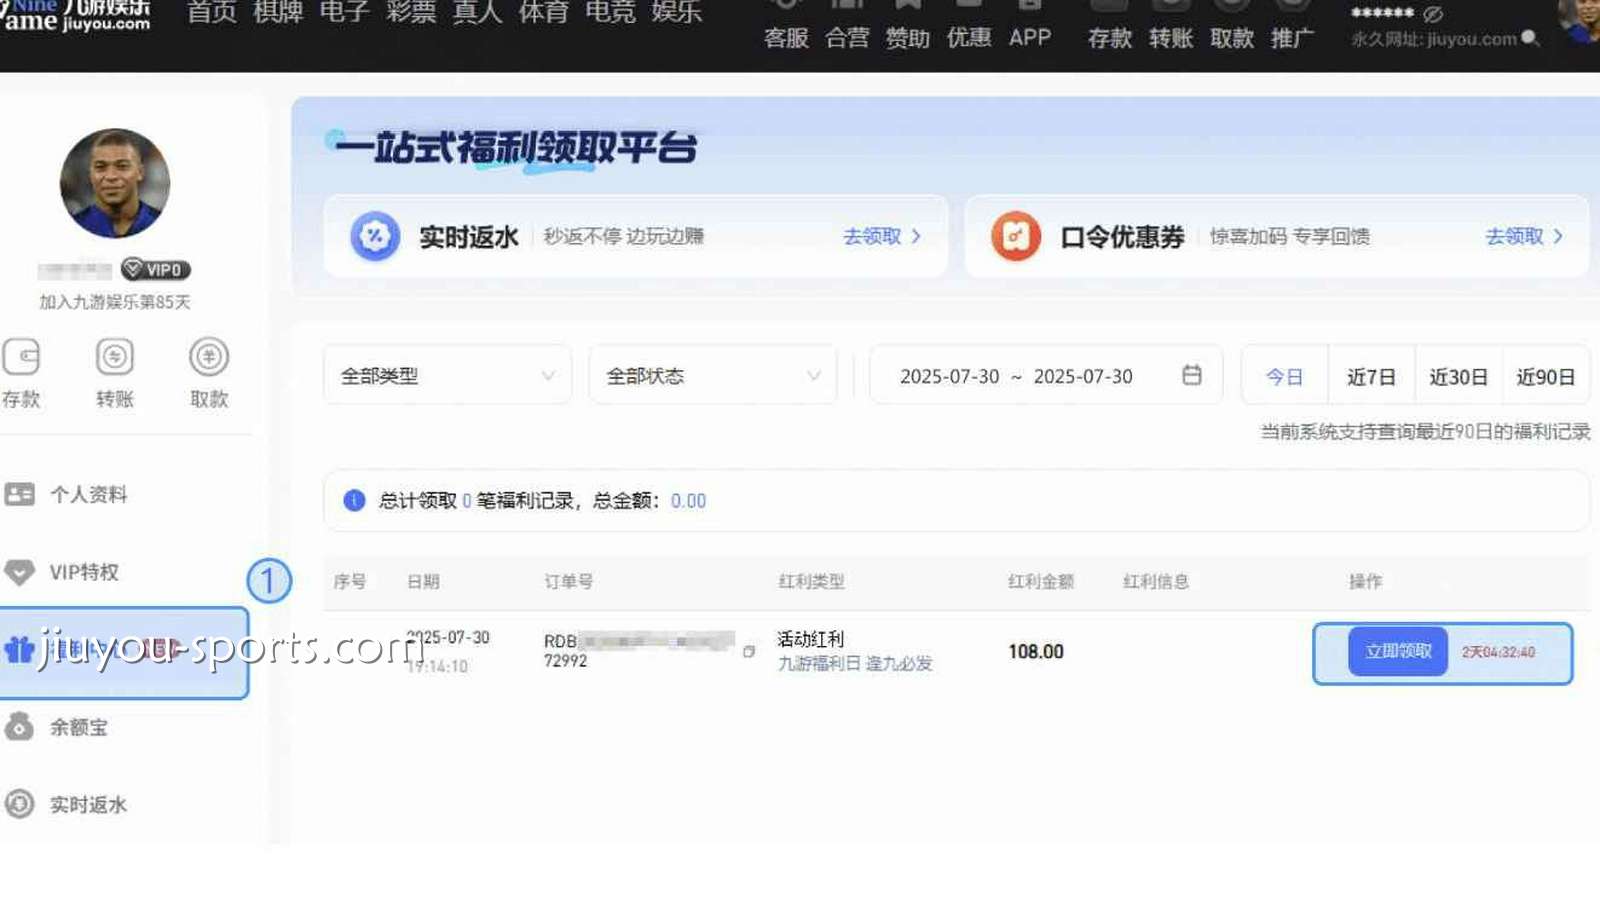Select the 近90日 date filter
Image resolution: width=1600 pixels, height=900 pixels.
[1545, 377]
